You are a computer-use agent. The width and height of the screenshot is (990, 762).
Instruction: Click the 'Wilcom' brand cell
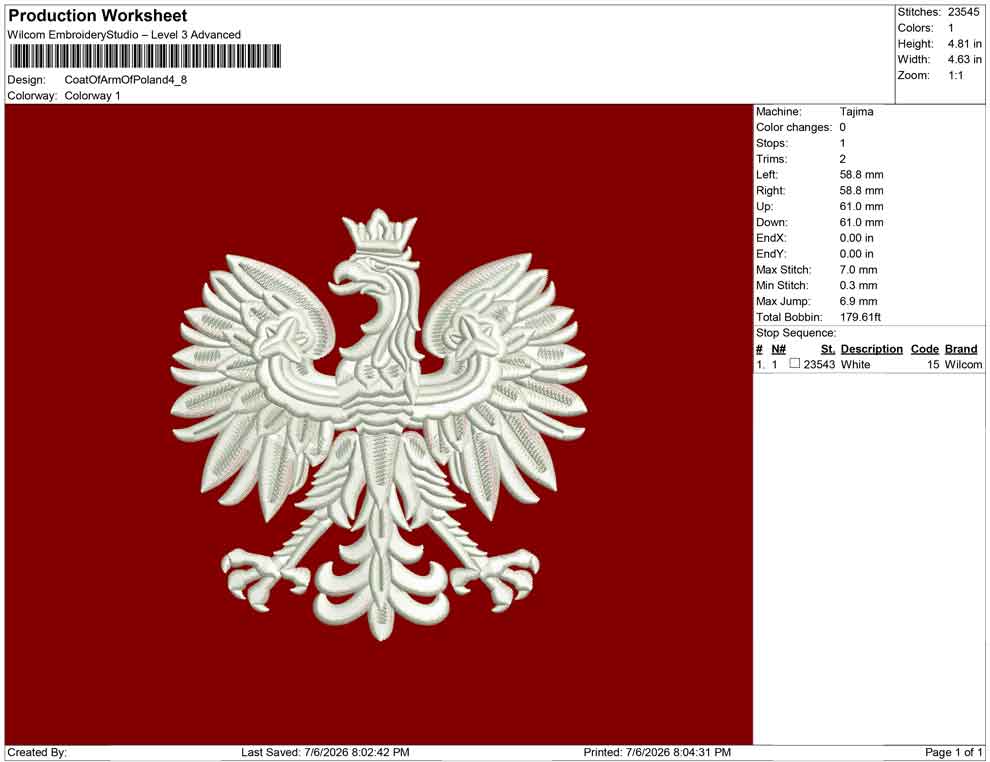963,364
